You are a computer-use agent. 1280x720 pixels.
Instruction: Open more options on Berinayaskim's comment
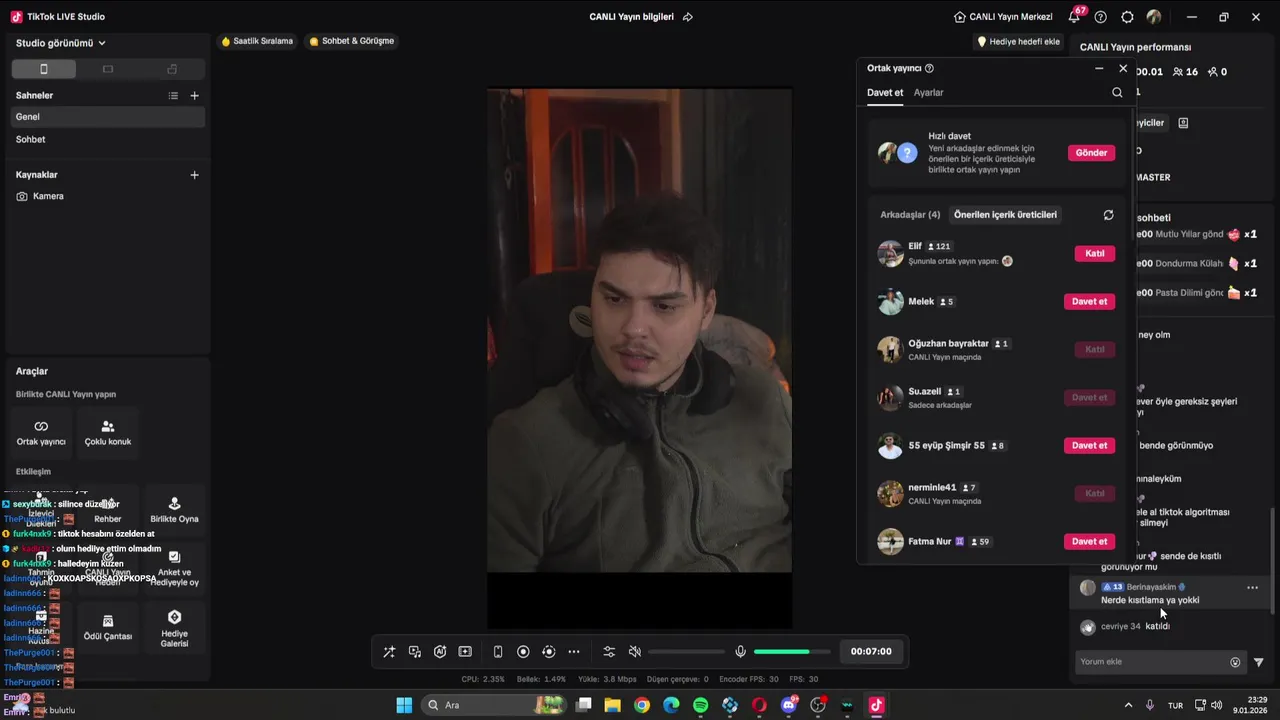[1252, 588]
